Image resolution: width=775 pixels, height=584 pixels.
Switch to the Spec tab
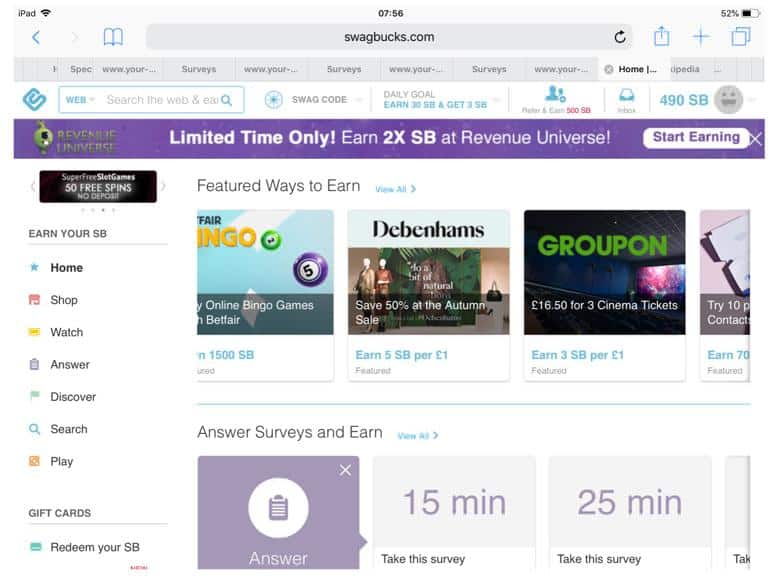[x=81, y=69]
